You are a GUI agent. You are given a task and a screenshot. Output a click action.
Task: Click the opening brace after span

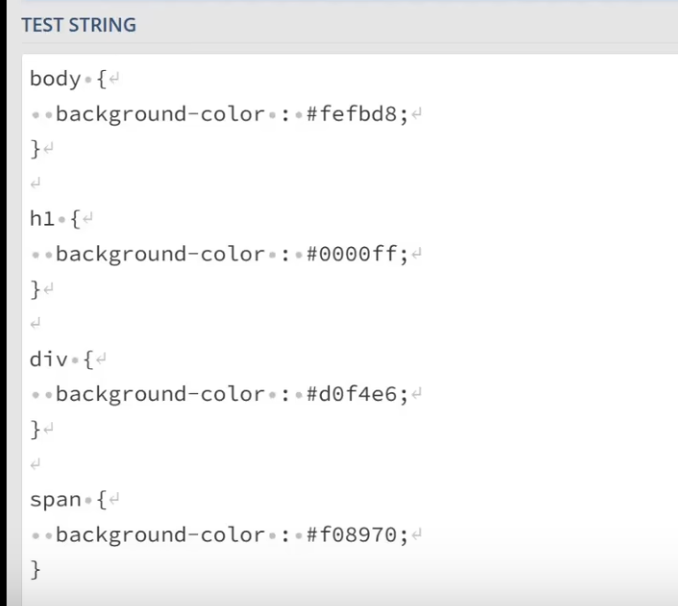[101, 498]
